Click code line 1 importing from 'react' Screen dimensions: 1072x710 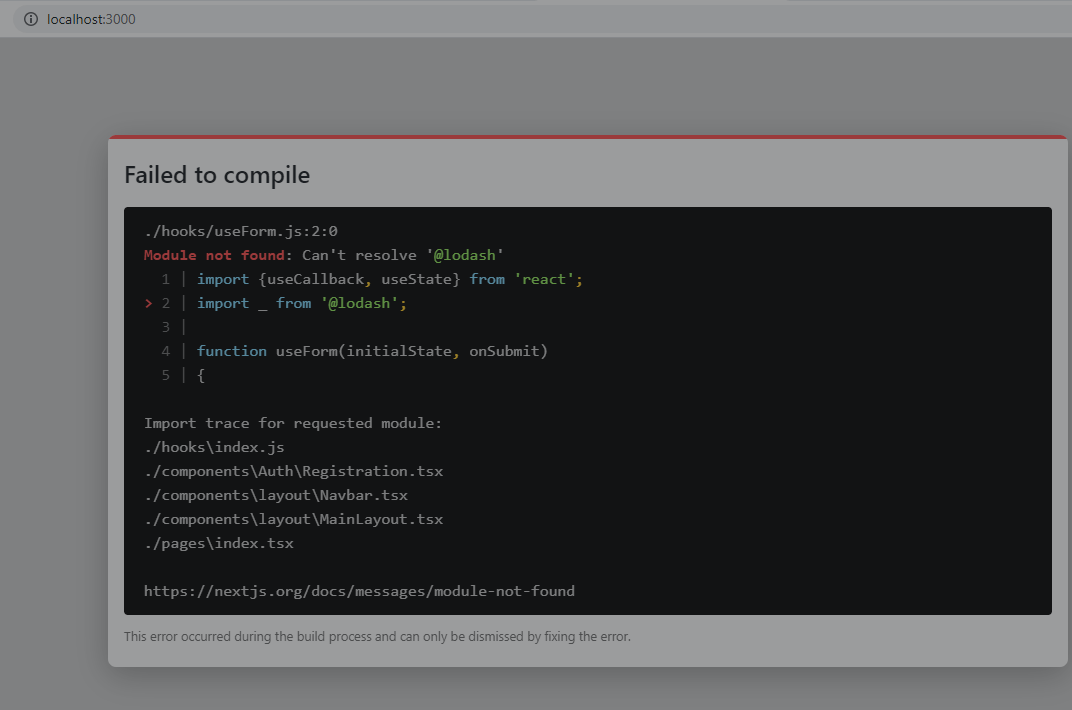[390, 279]
